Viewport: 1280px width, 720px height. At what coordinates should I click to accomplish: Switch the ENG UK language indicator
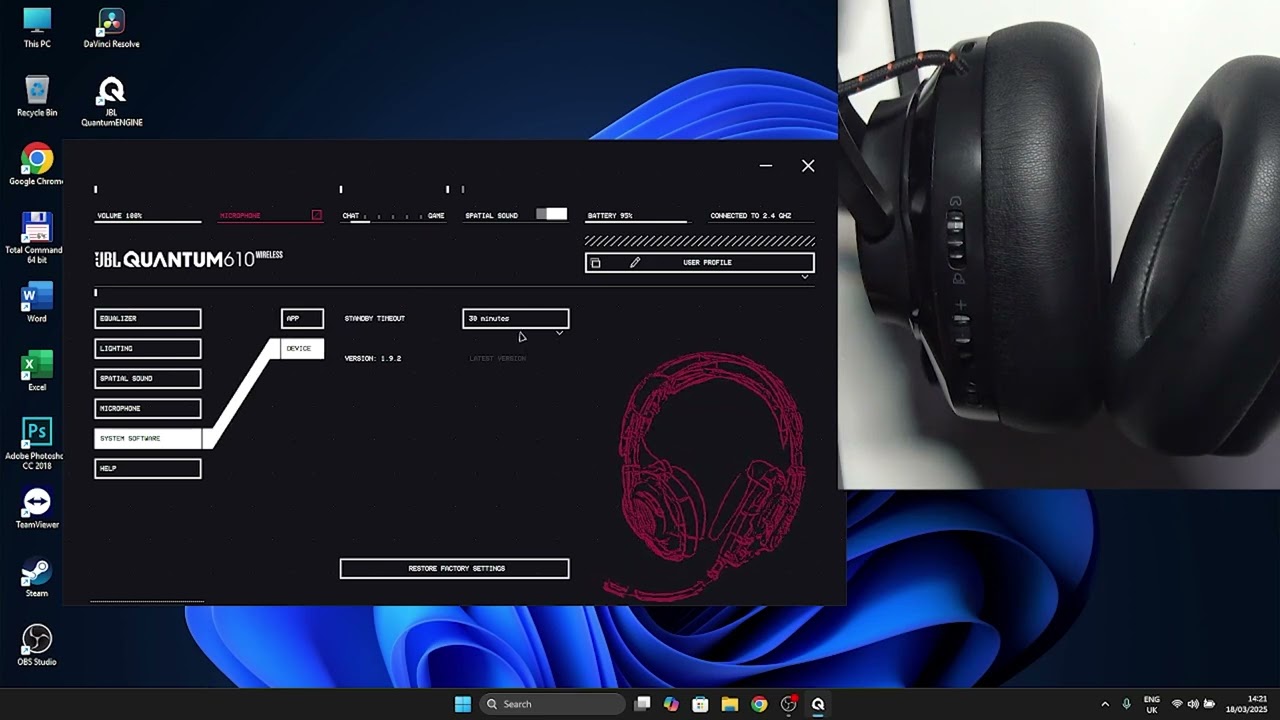pyautogui.click(x=1152, y=704)
